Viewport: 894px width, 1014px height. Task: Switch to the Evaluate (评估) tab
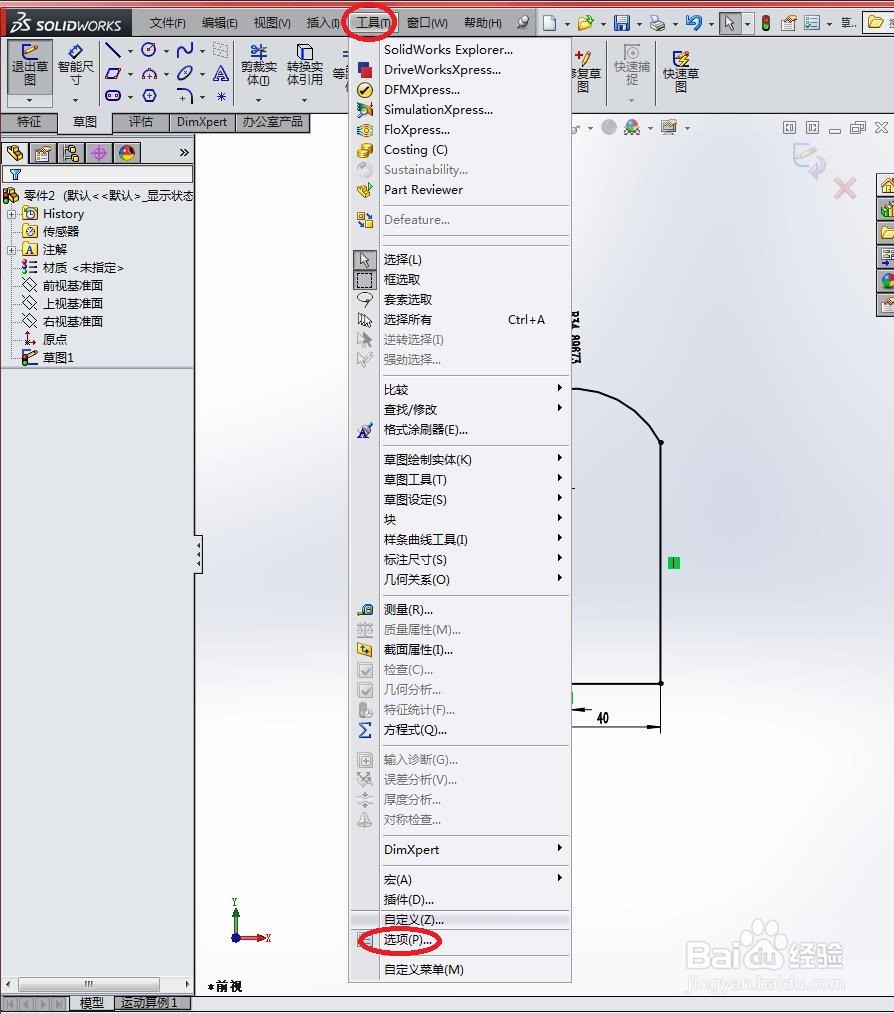(x=140, y=122)
